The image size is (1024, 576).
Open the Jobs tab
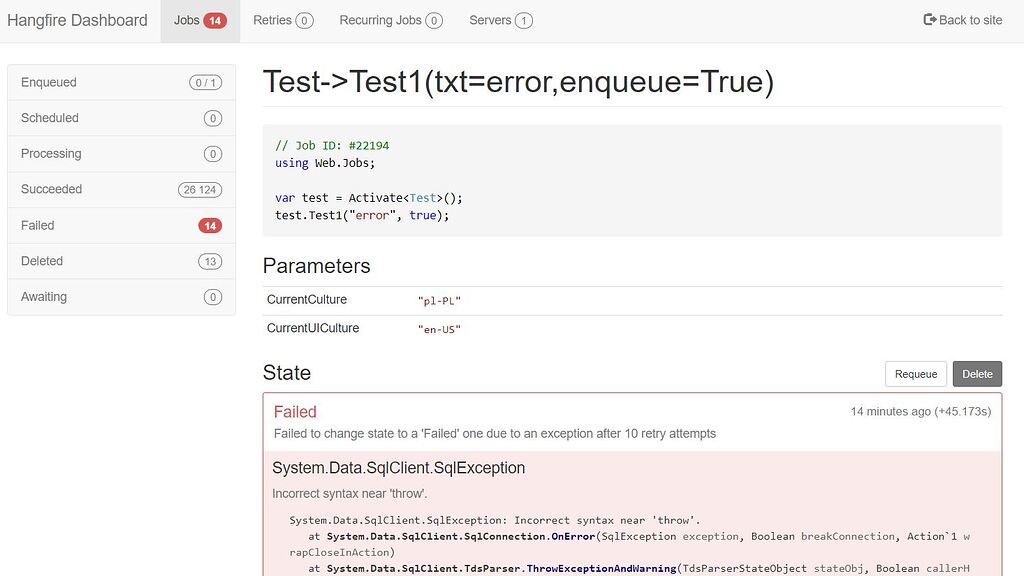pos(200,21)
